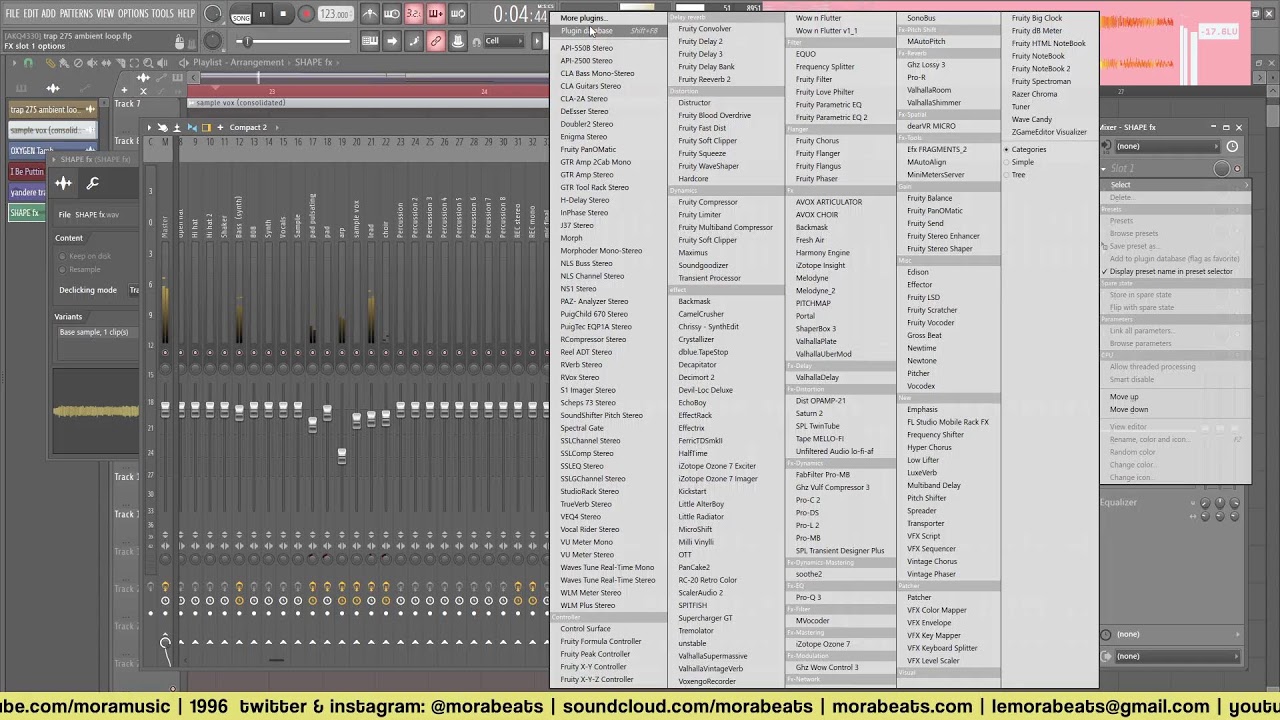Select ValhallaVintageVerb plugin
Viewport: 1280px width, 720px height.
[711, 669]
